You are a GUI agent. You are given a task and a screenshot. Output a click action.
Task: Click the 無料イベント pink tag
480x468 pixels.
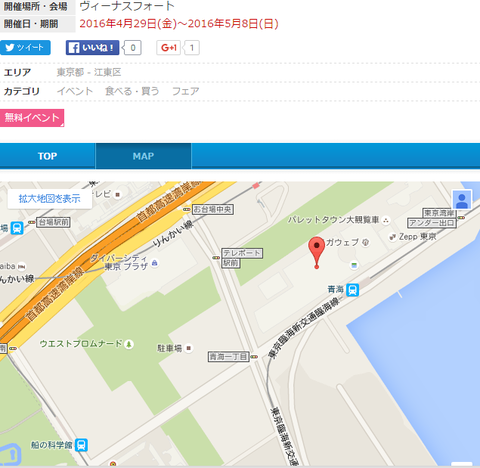pos(32,118)
